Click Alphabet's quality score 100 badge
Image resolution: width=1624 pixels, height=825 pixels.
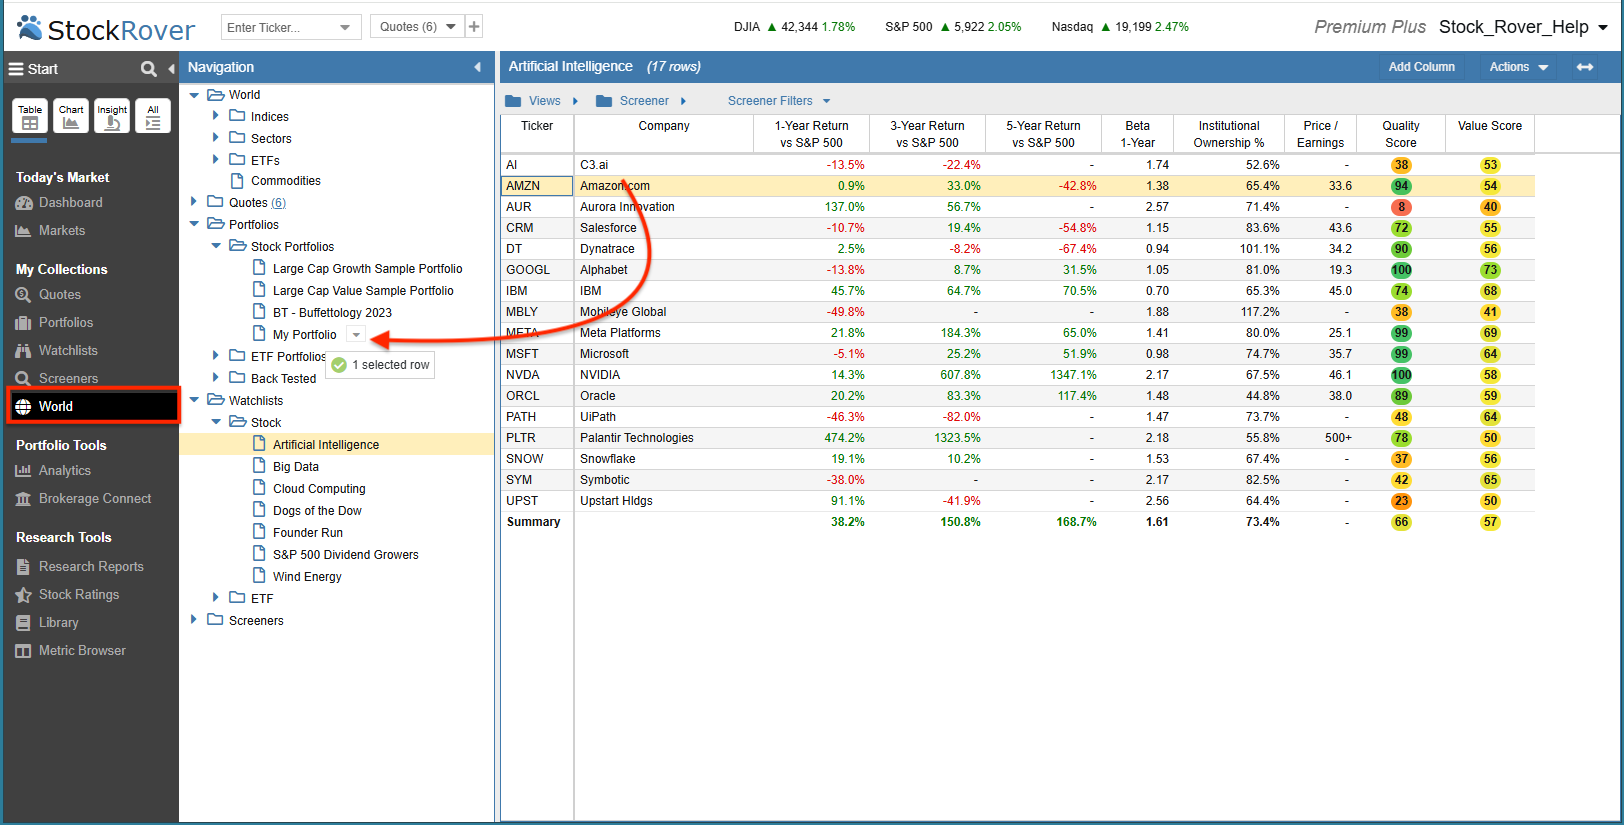1401,270
